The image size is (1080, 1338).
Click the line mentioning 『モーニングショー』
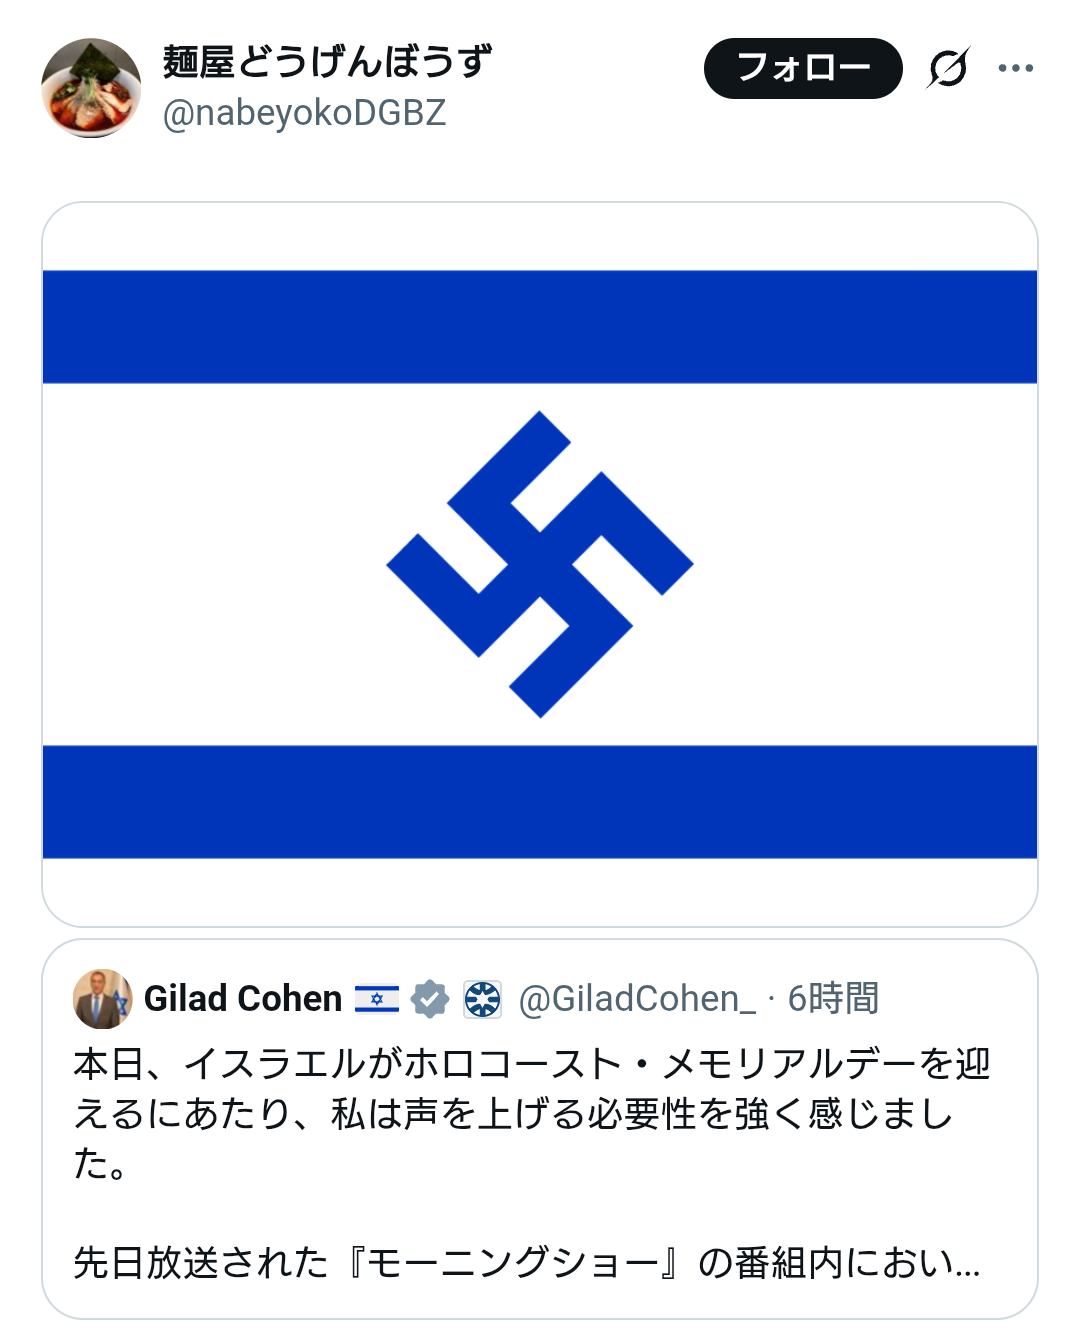click(500, 1262)
